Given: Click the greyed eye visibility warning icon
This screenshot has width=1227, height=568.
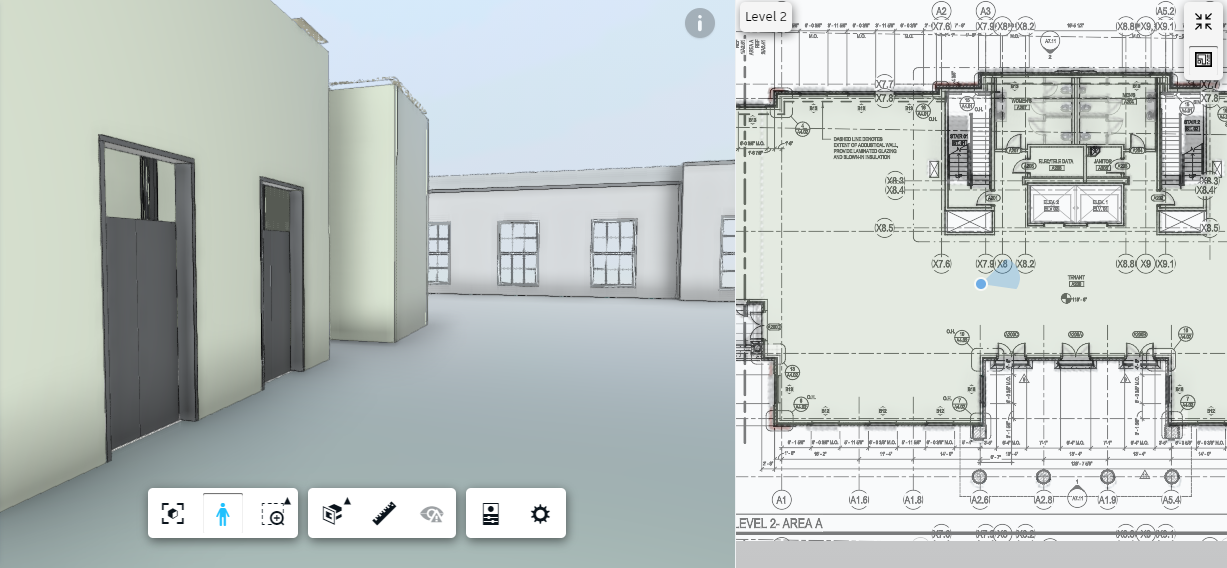Looking at the screenshot, I should [x=432, y=514].
